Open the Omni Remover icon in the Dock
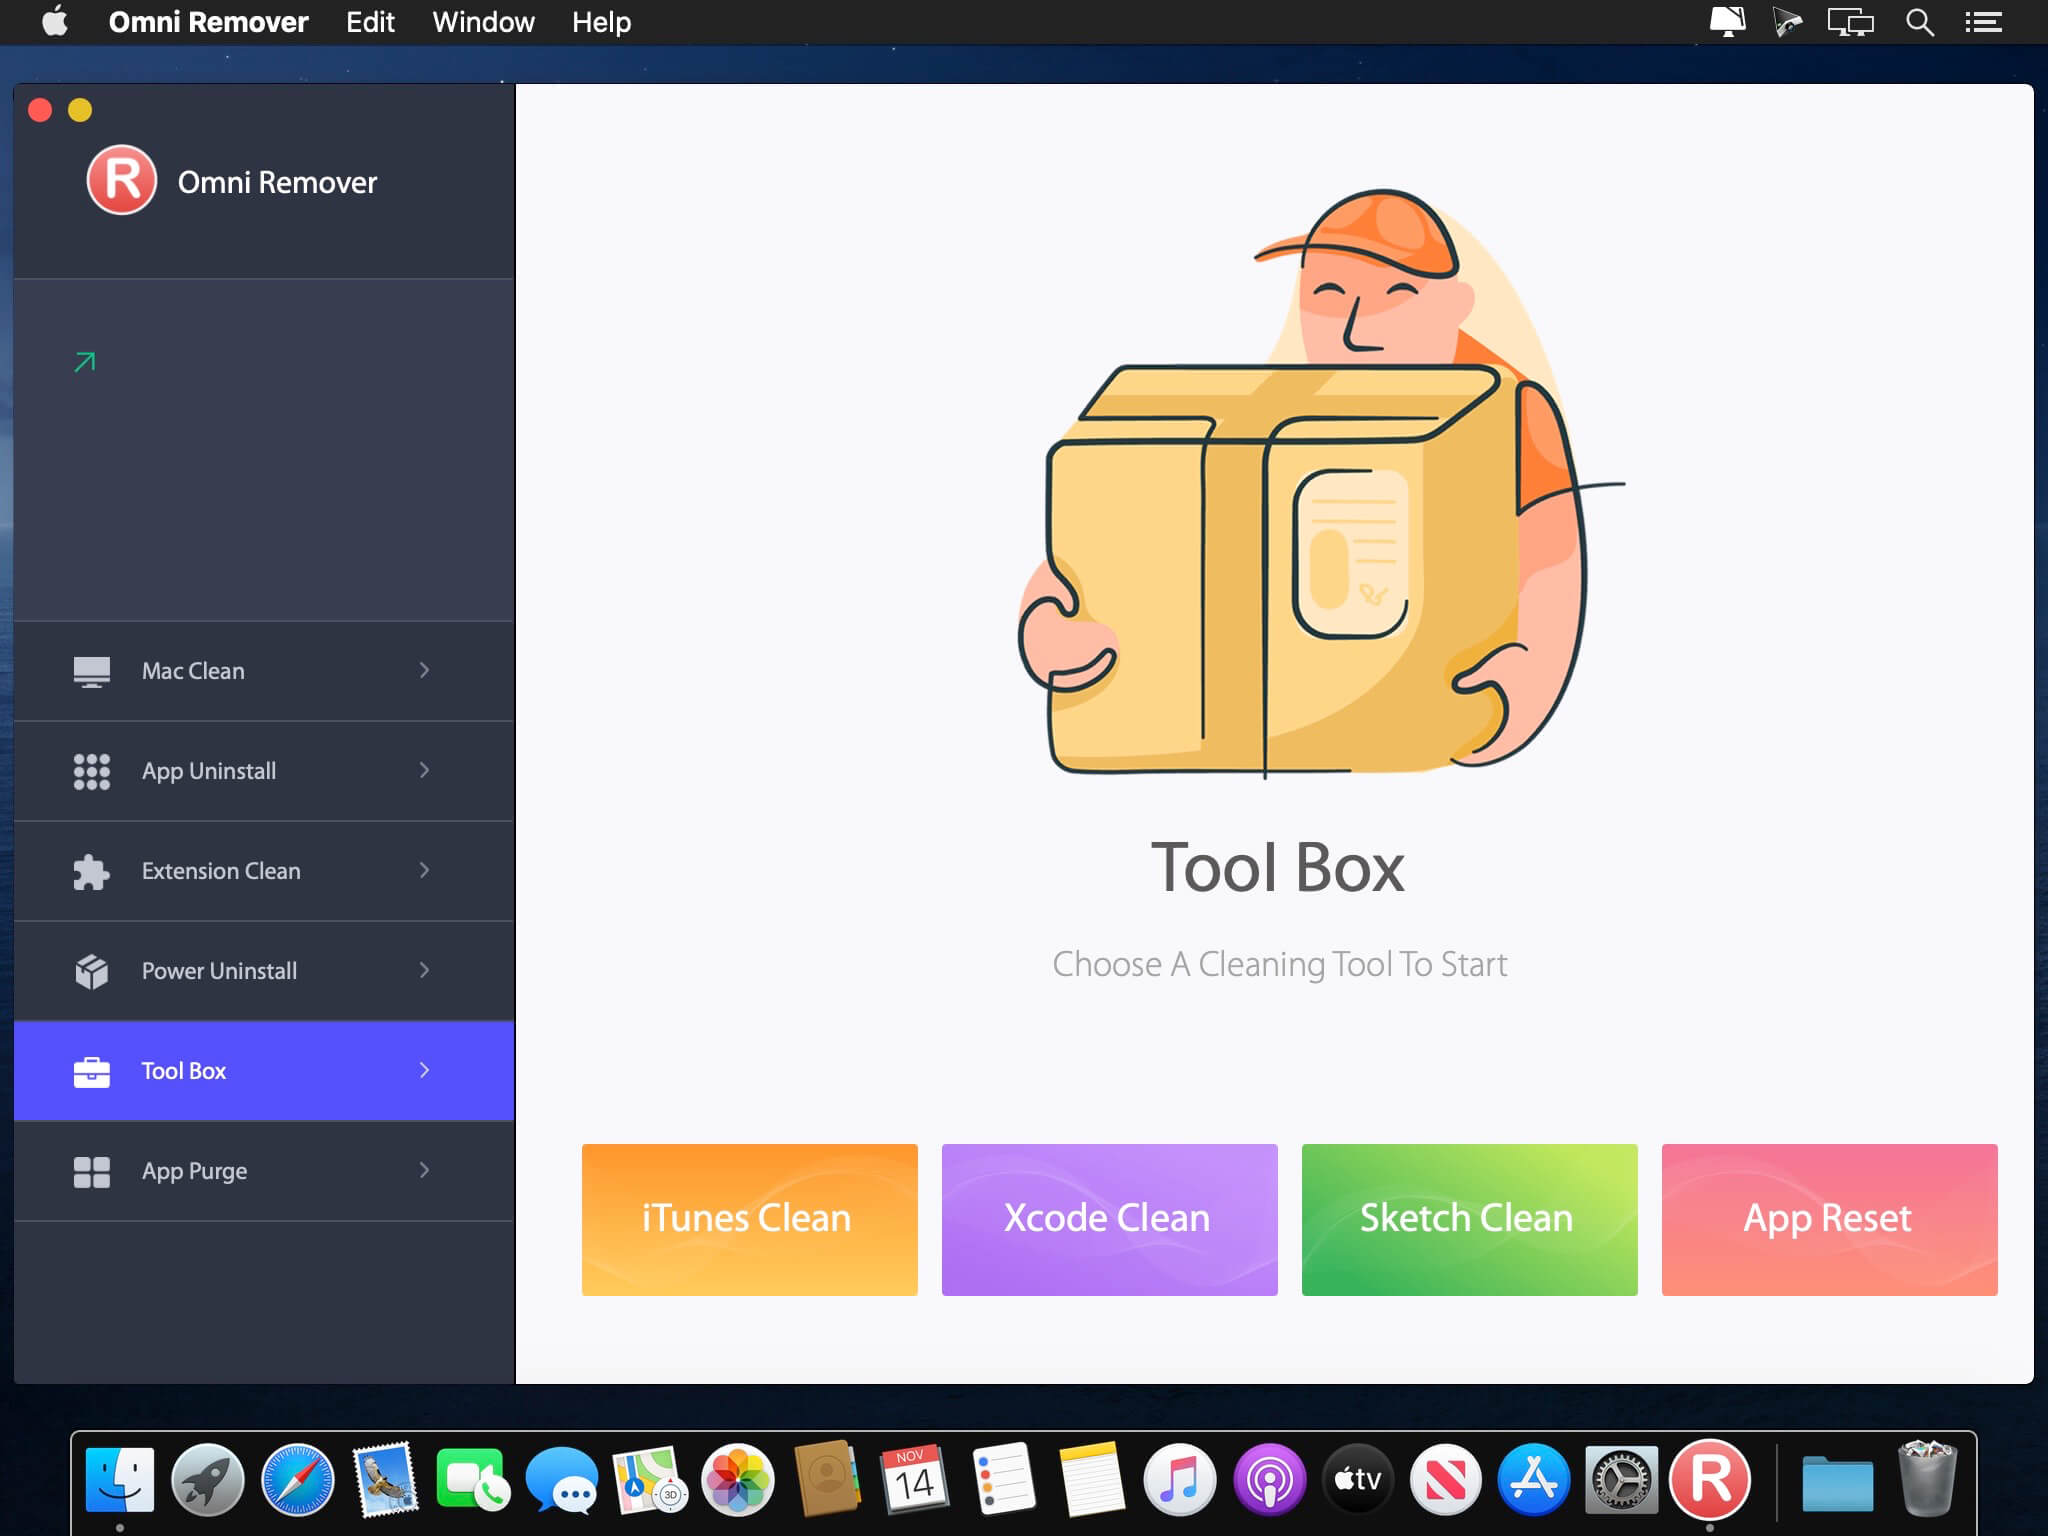 click(x=1711, y=1481)
